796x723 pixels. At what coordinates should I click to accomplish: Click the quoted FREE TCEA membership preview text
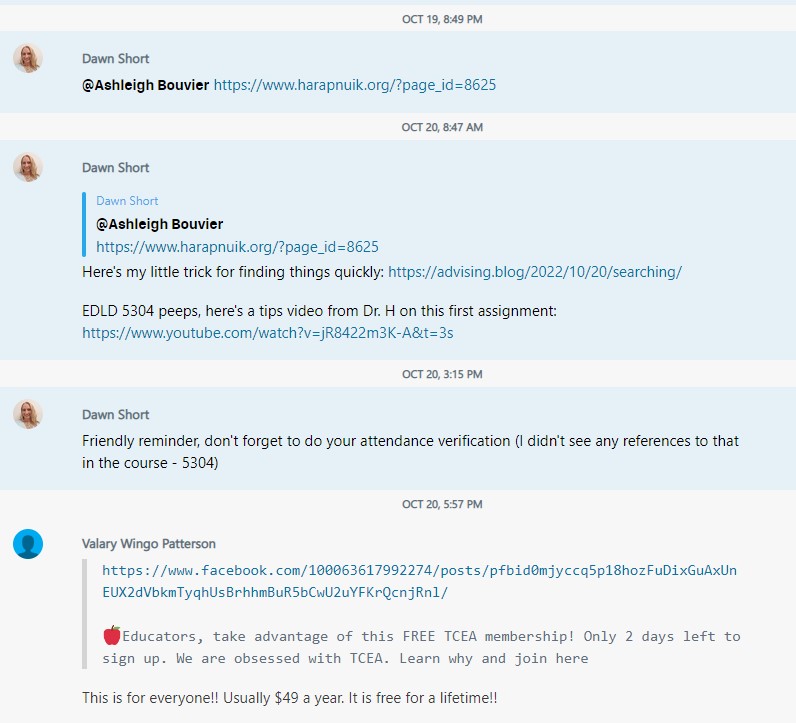pyautogui.click(x=421, y=647)
